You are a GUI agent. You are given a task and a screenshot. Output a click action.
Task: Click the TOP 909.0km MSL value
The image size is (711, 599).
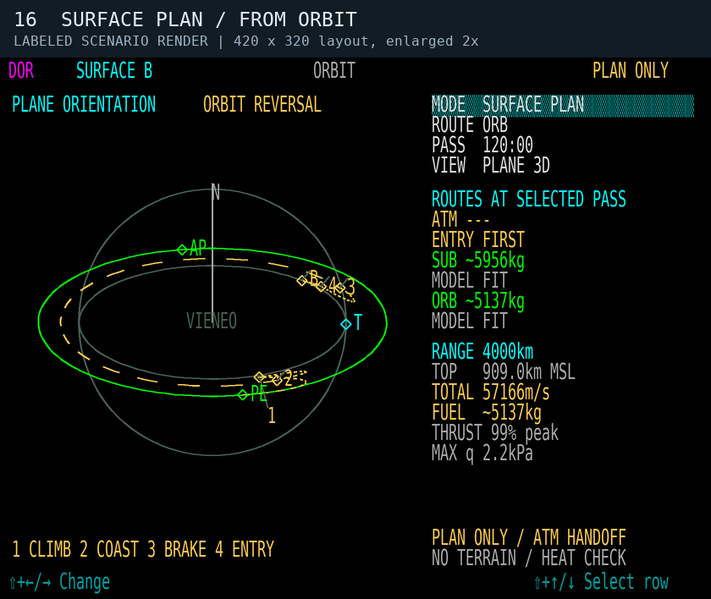(x=503, y=372)
